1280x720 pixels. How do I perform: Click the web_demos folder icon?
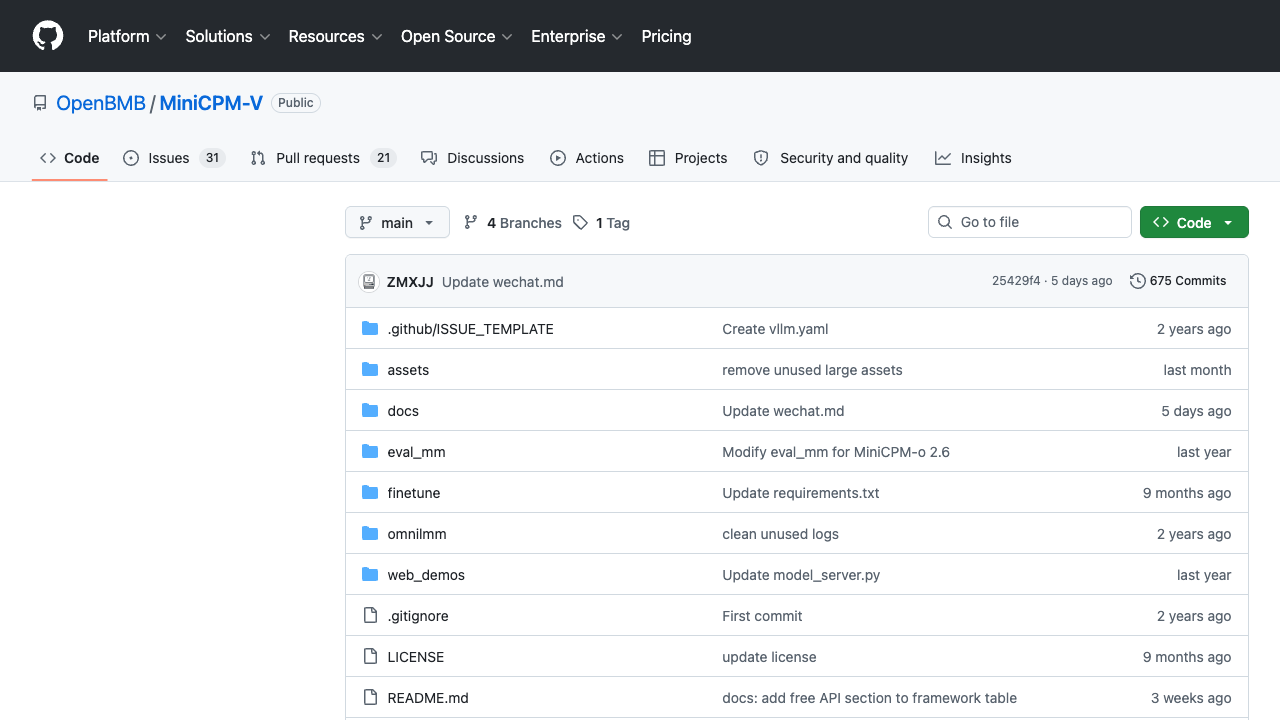click(370, 575)
